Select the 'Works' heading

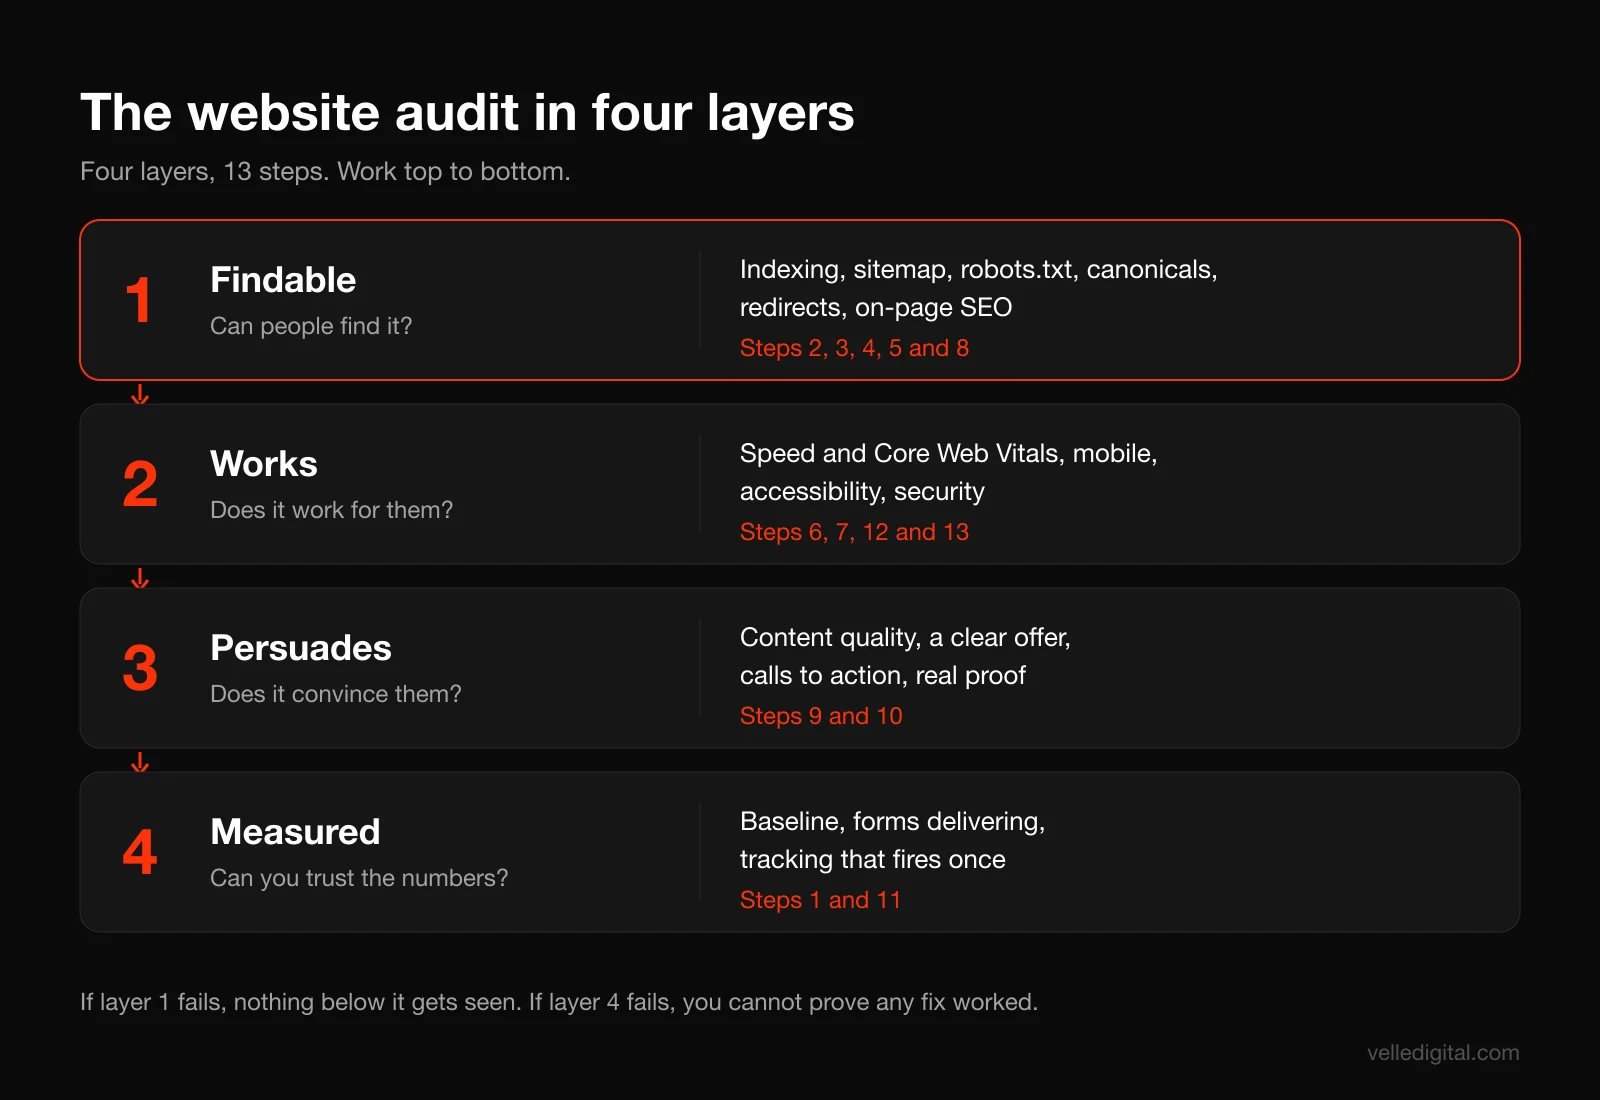click(264, 464)
